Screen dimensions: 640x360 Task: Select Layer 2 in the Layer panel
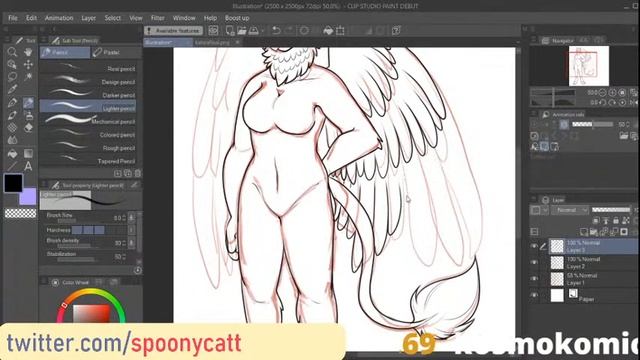[592, 262]
